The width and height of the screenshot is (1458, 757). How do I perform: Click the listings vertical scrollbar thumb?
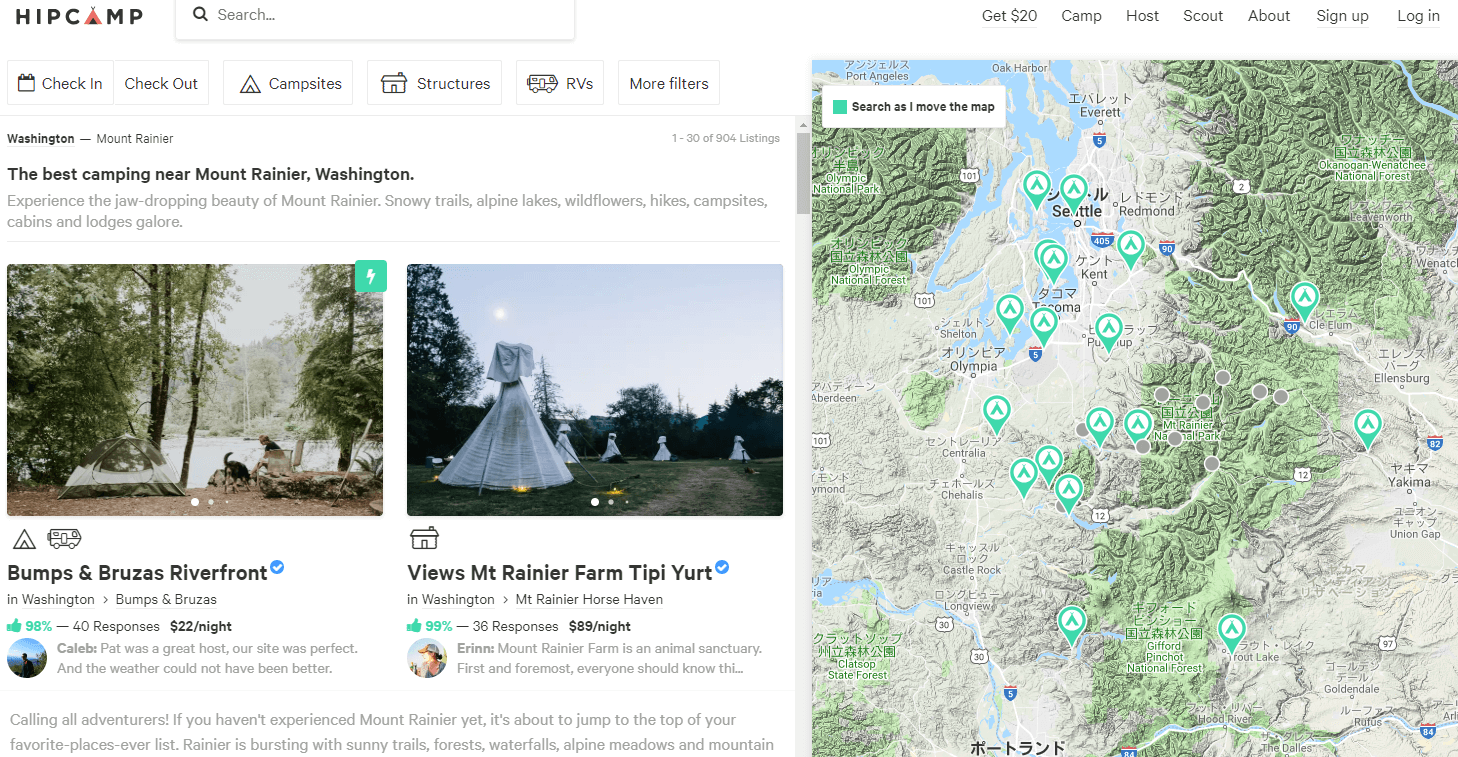point(803,172)
